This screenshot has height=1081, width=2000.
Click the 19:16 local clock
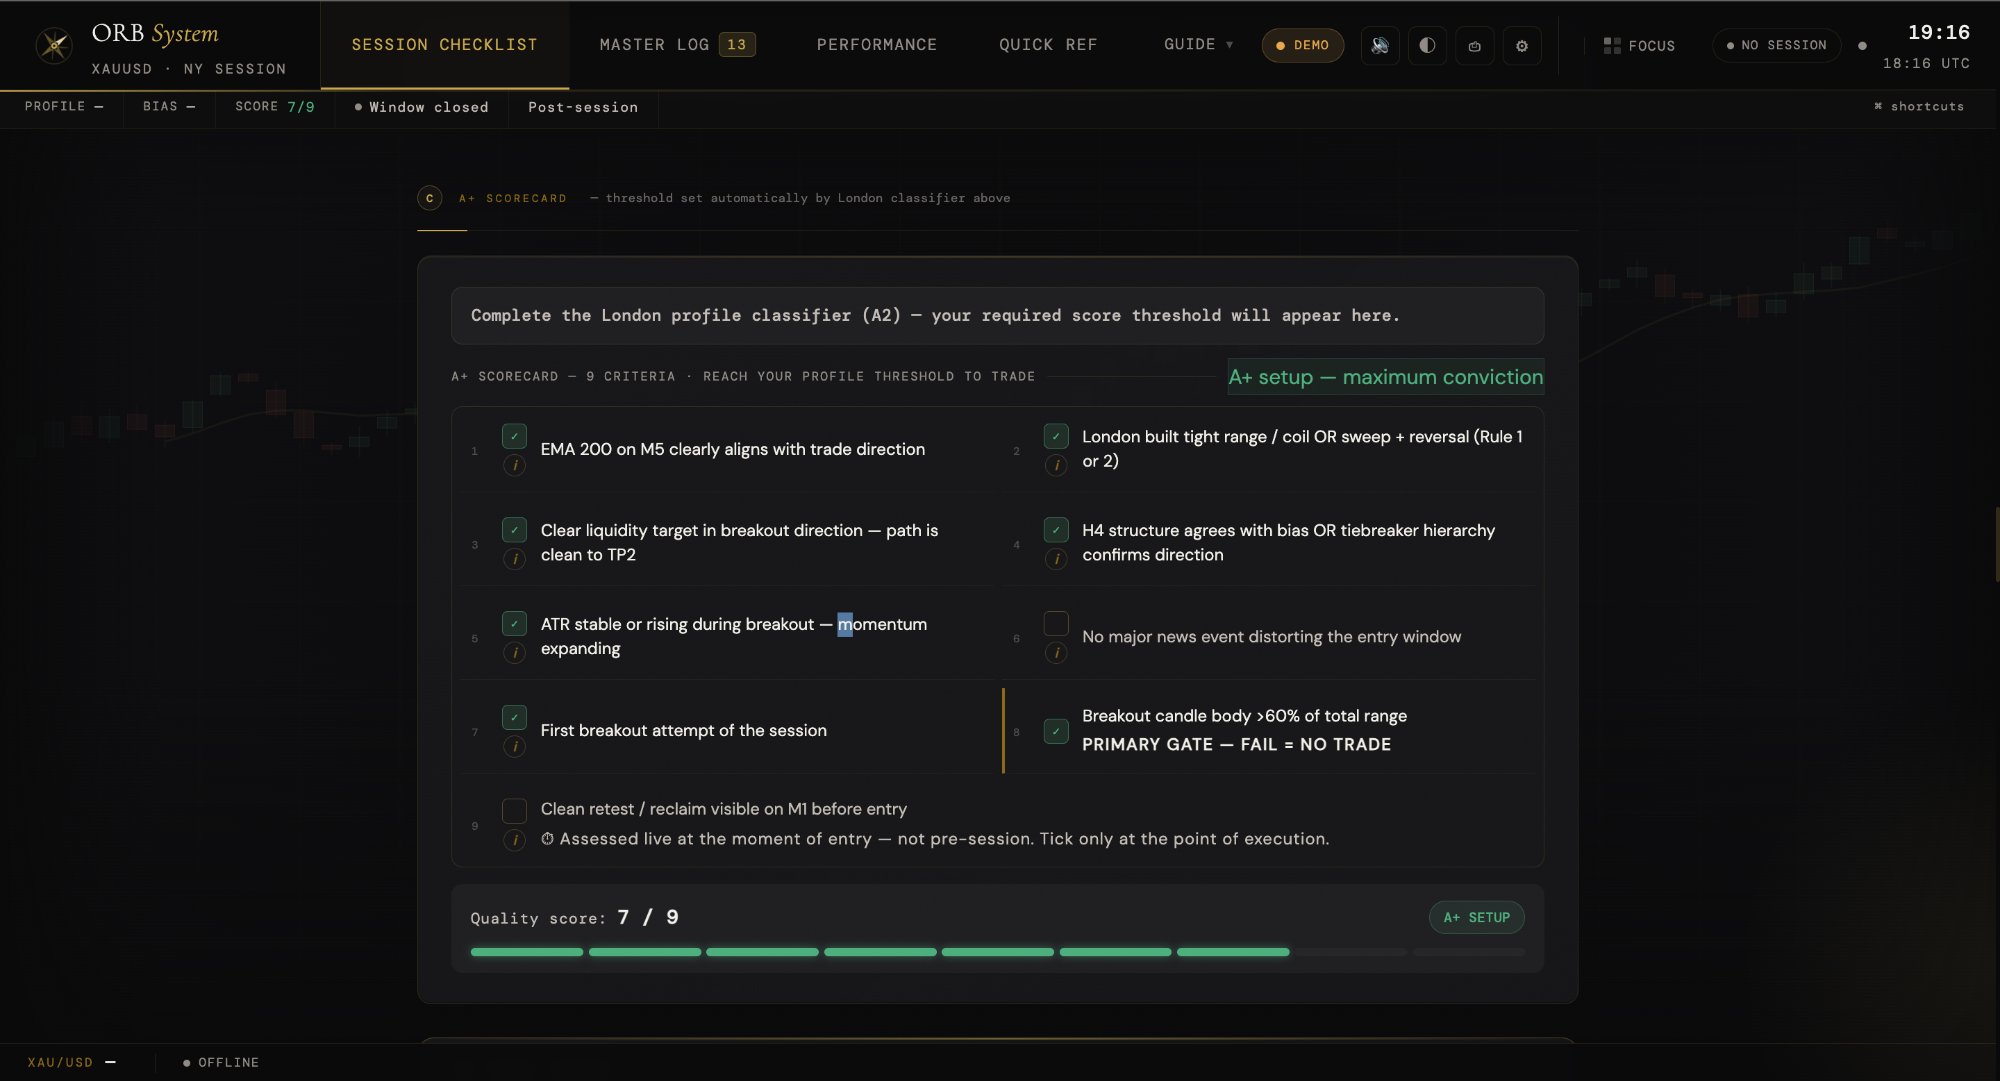[x=1938, y=32]
